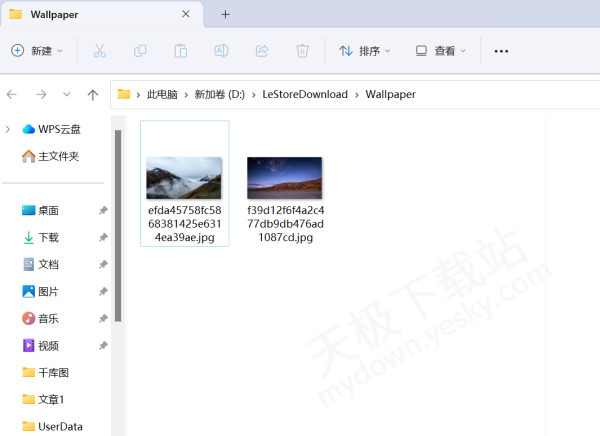Viewport: 600px width, 436px height.
Task: Click the Copy icon in toolbar
Action: coord(140,51)
